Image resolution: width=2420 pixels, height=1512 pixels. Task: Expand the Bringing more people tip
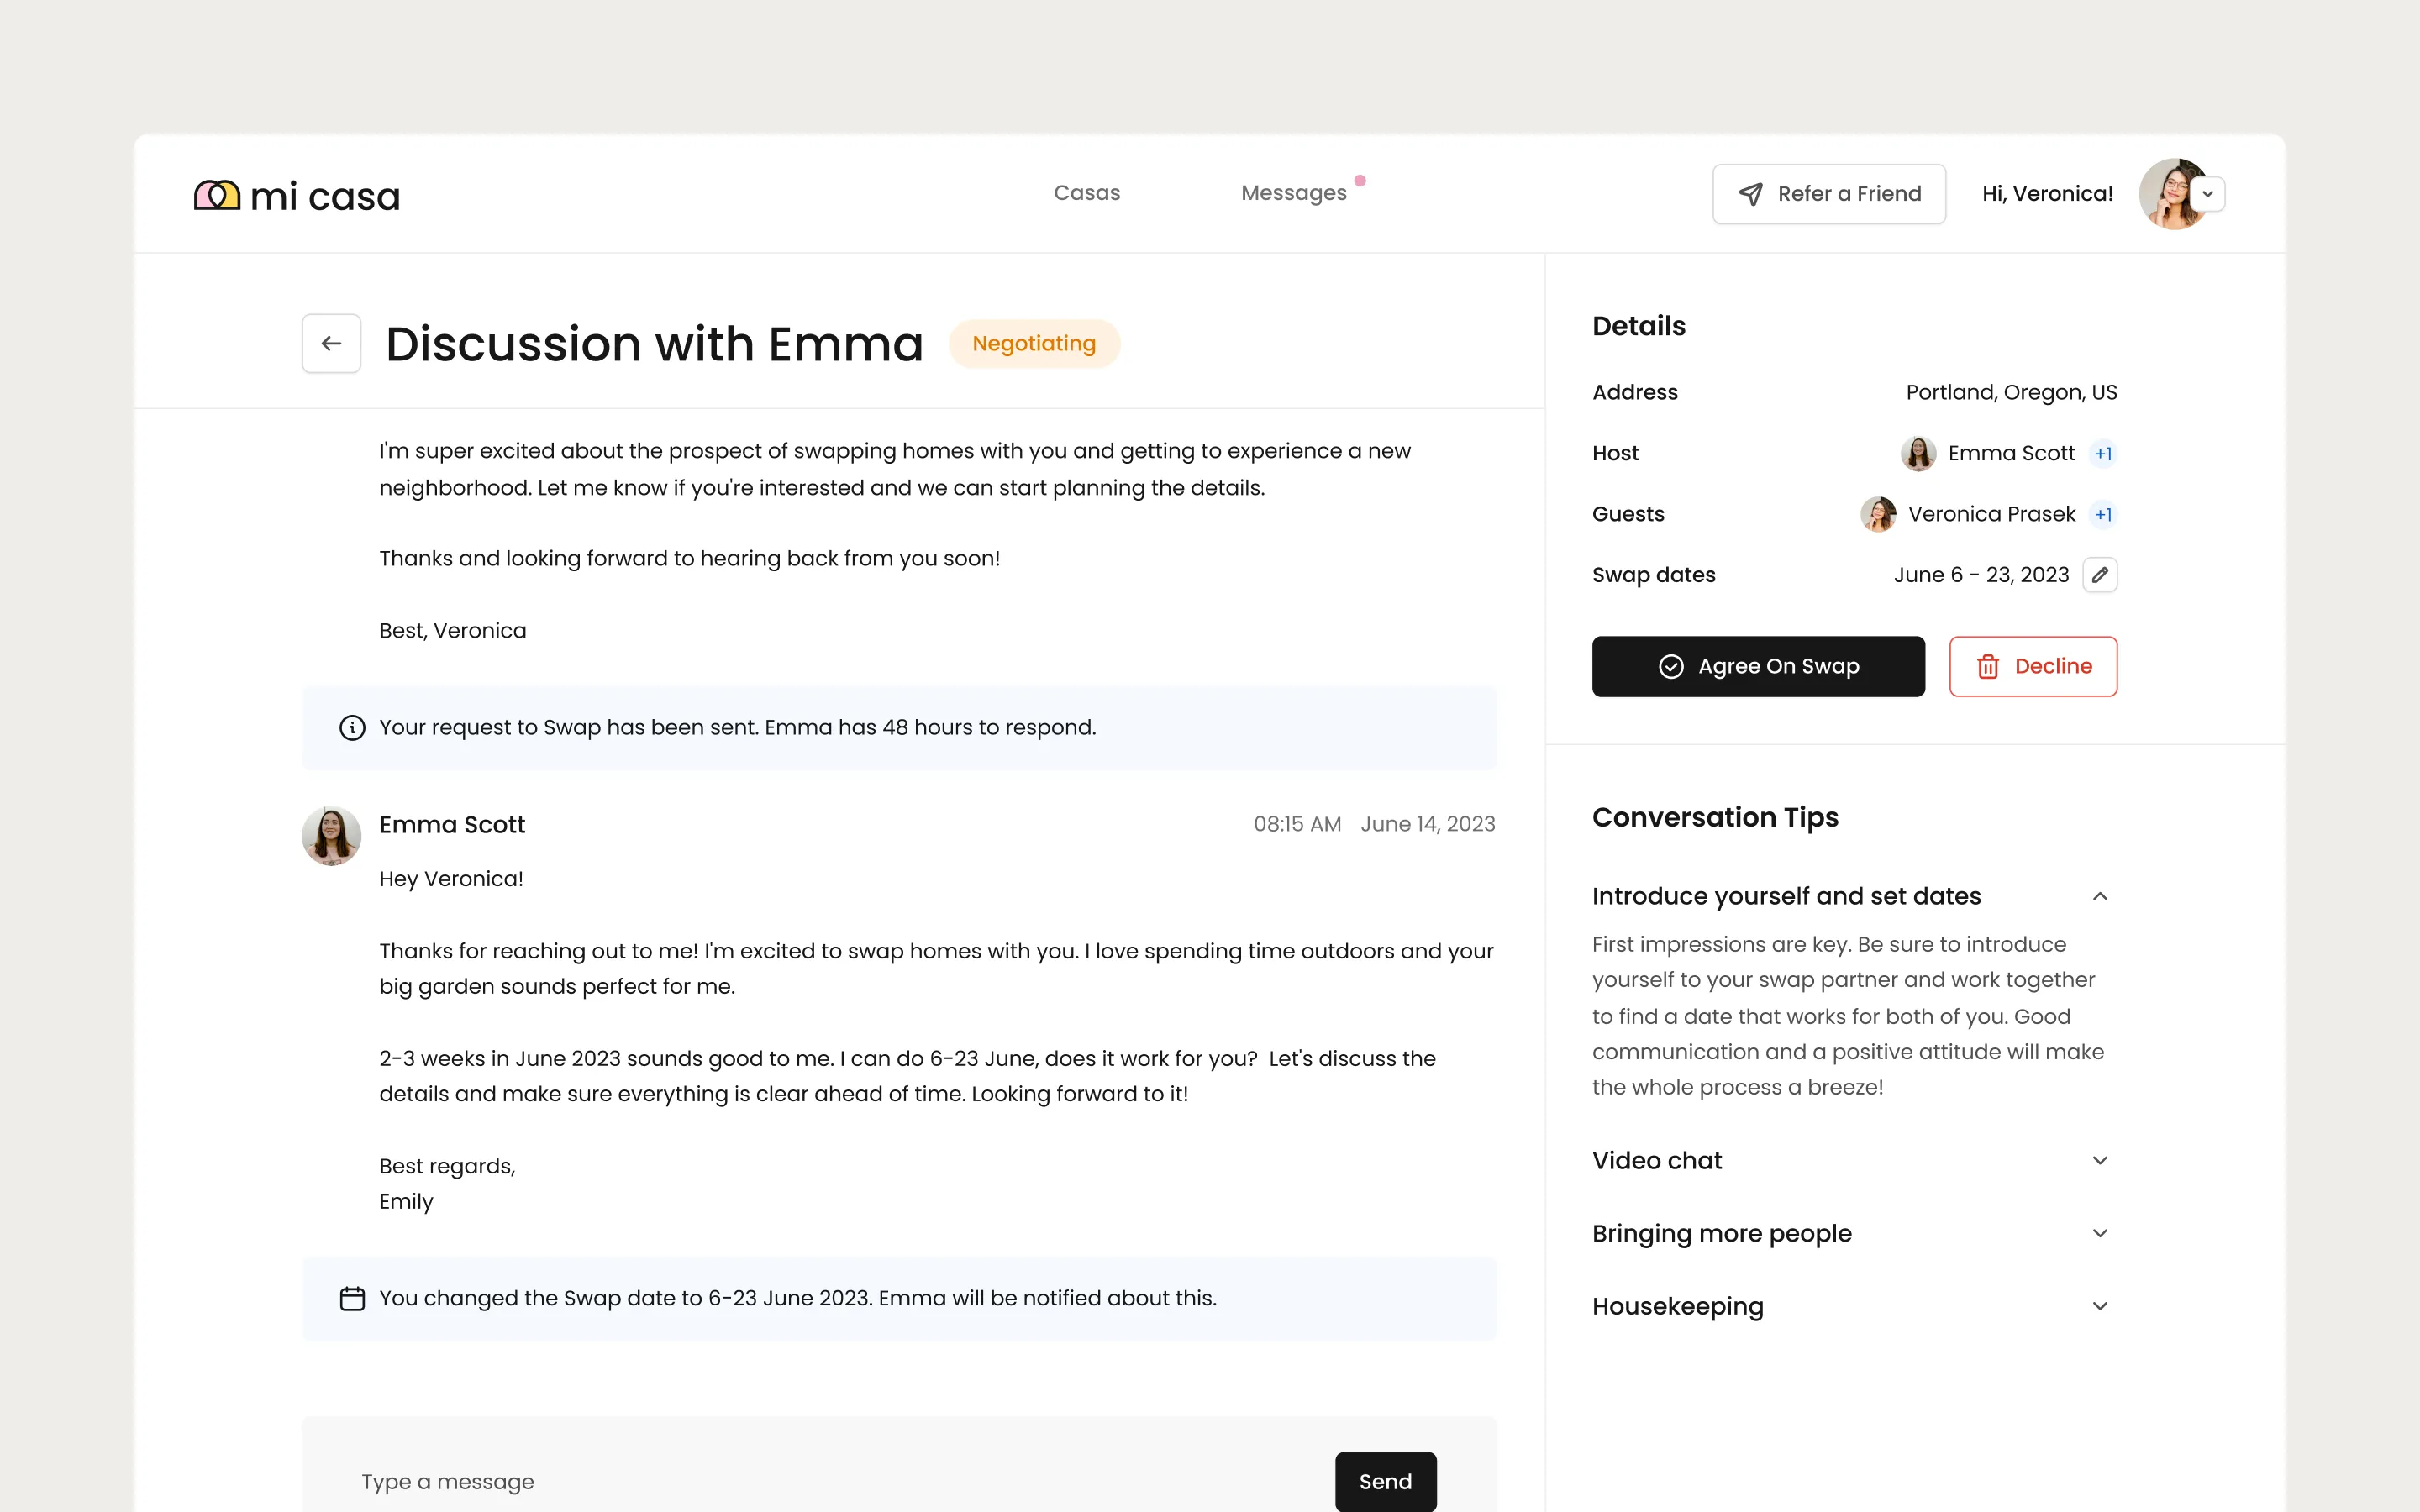point(2100,1233)
